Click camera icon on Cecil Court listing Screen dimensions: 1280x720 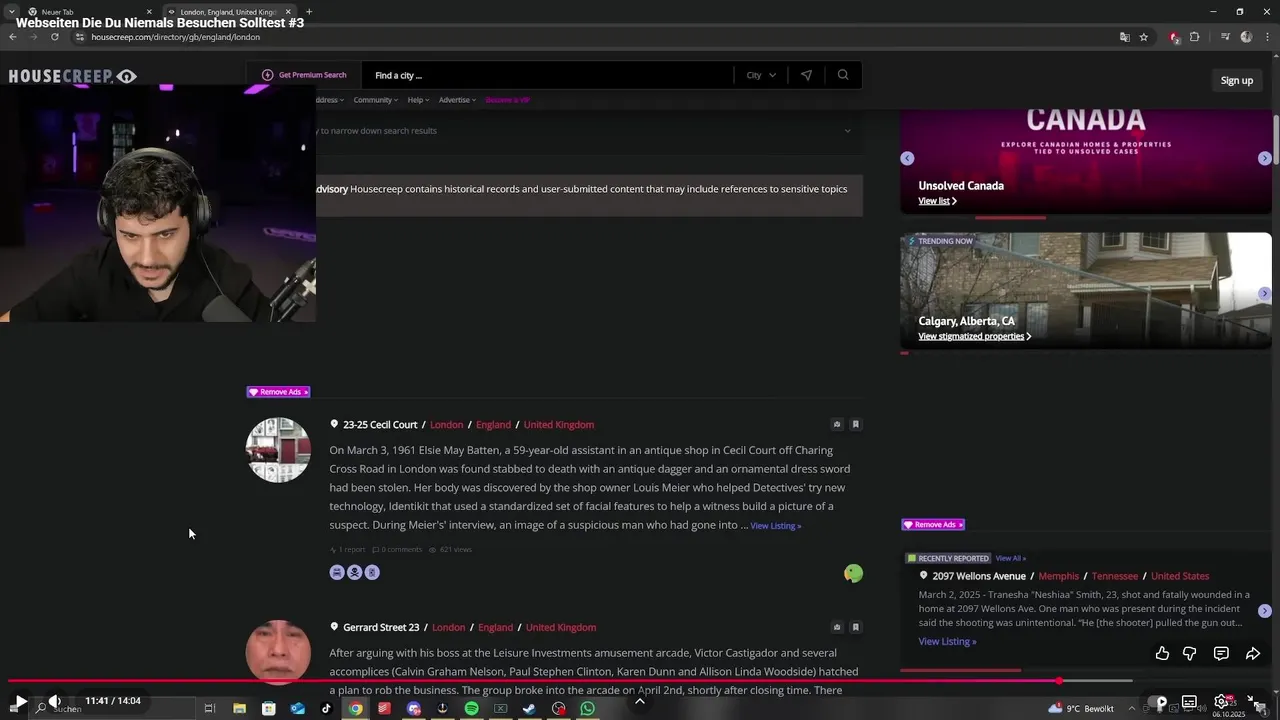point(837,424)
